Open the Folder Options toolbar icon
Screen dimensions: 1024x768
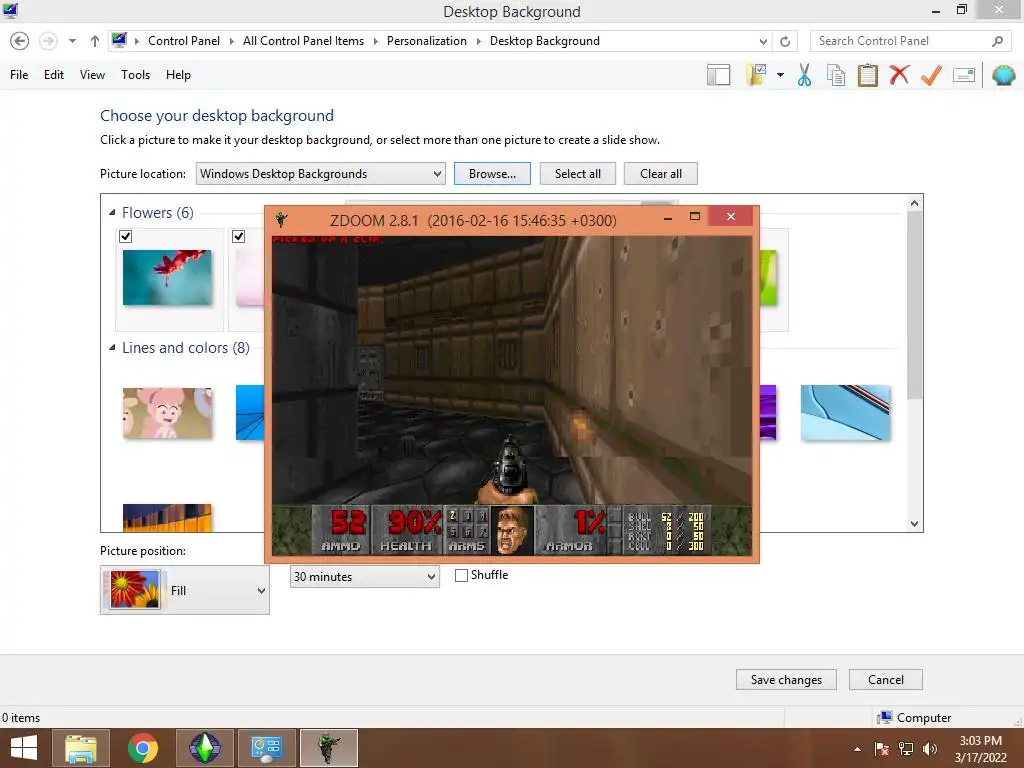click(757, 74)
